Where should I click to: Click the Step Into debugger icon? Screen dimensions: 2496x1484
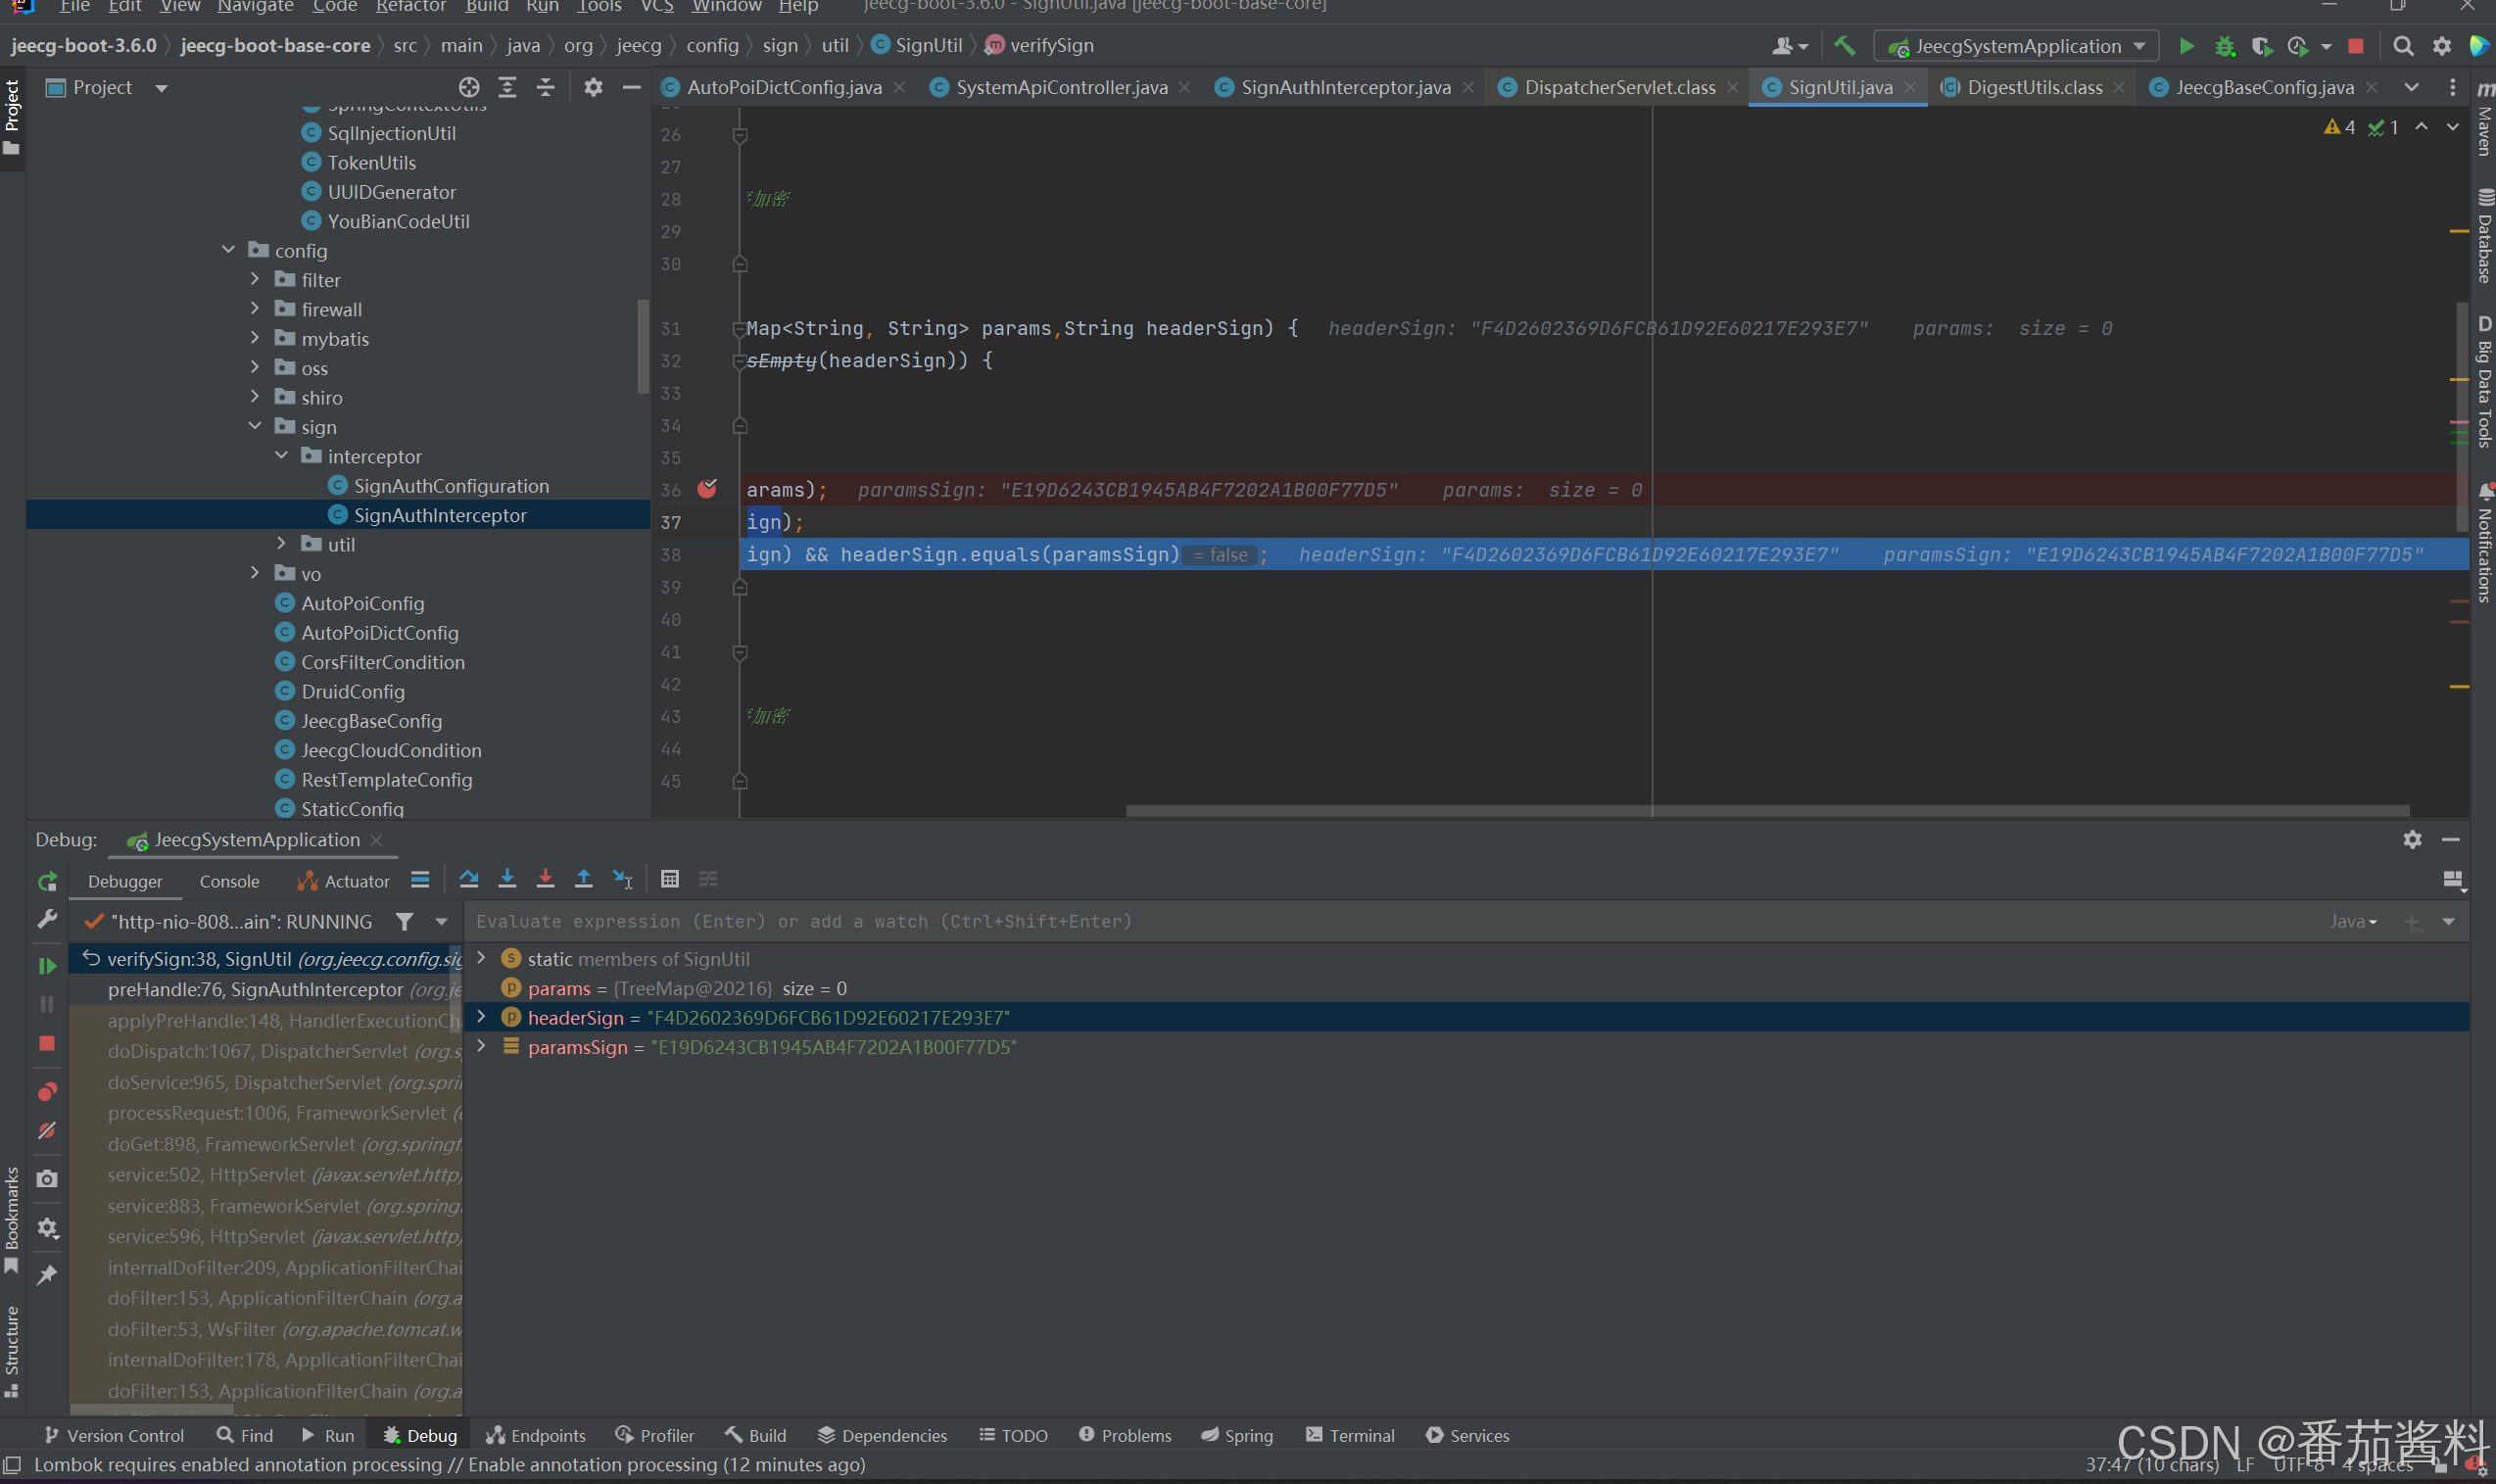[x=507, y=879]
